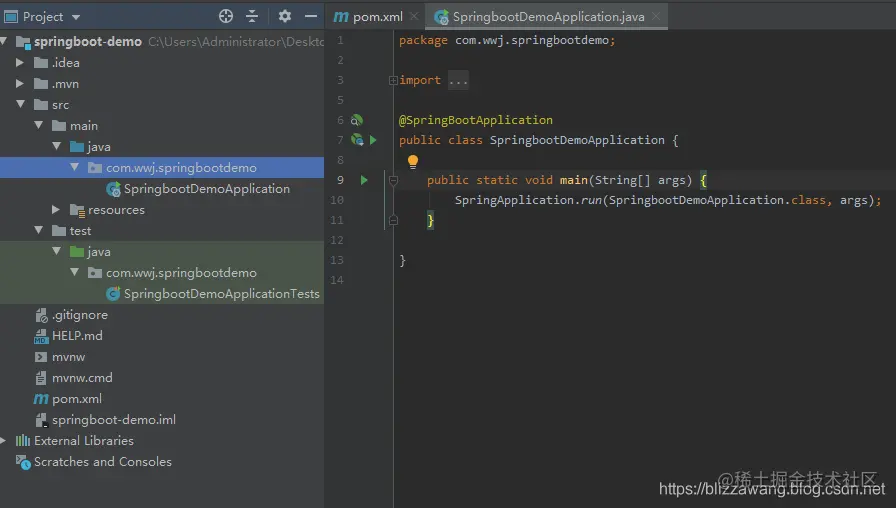Hide the Project panel with minus icon

(311, 17)
